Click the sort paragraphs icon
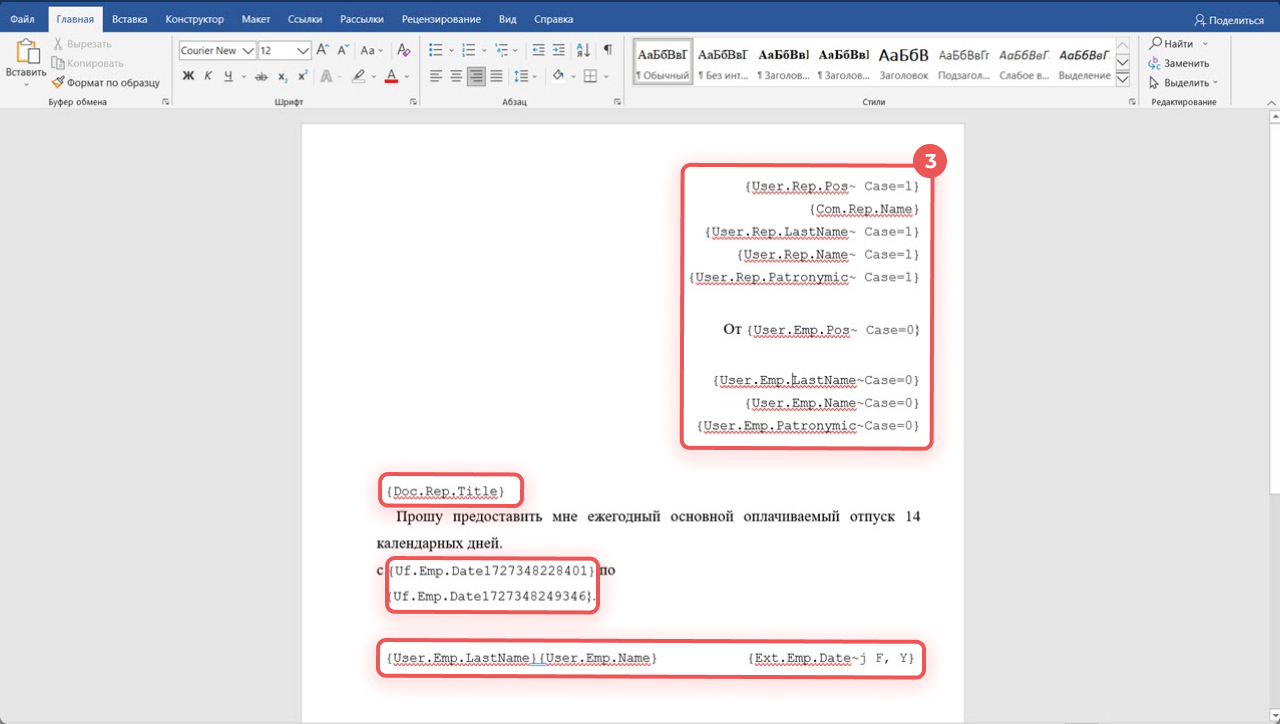Image resolution: width=1280 pixels, height=724 pixels. [583, 50]
